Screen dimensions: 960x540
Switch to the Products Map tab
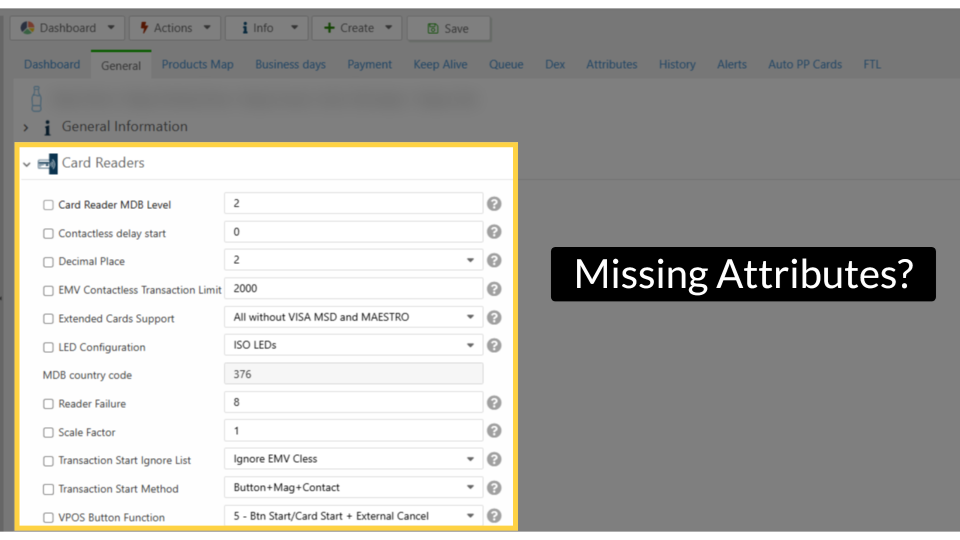click(197, 65)
